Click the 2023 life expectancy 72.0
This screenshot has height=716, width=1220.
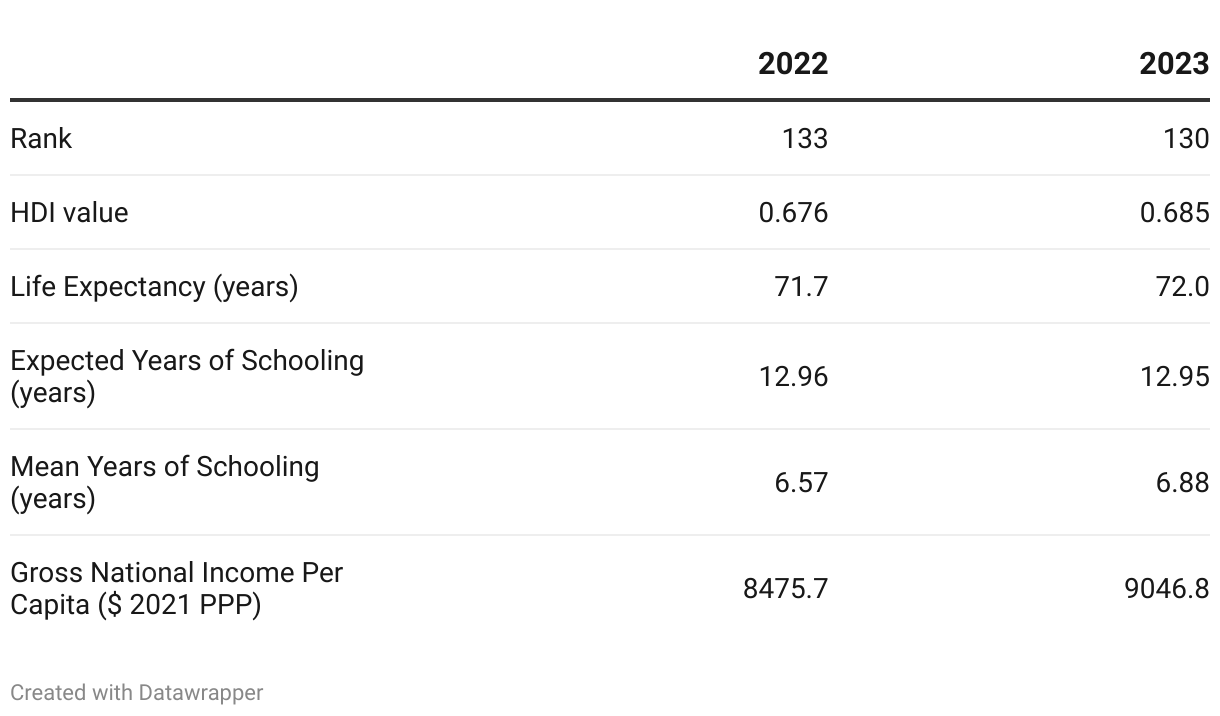point(1182,287)
